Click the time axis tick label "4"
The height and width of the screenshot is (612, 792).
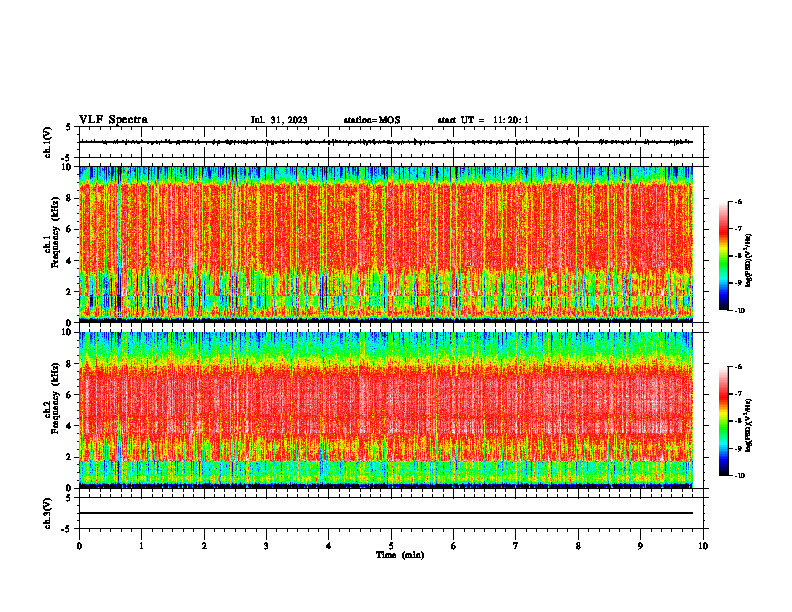point(329,546)
